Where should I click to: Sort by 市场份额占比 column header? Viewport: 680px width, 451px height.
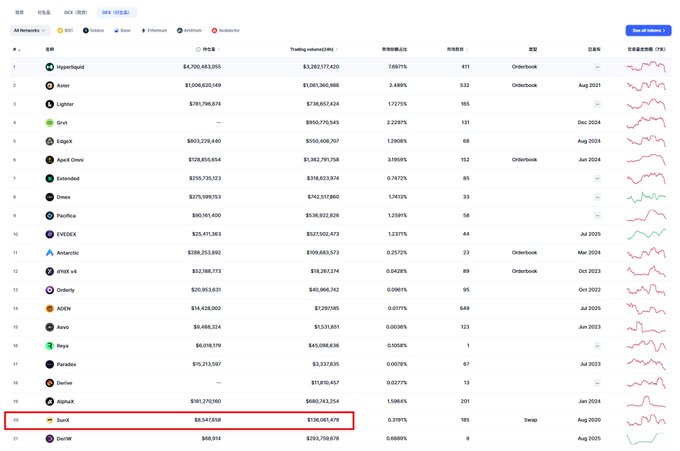pos(394,49)
